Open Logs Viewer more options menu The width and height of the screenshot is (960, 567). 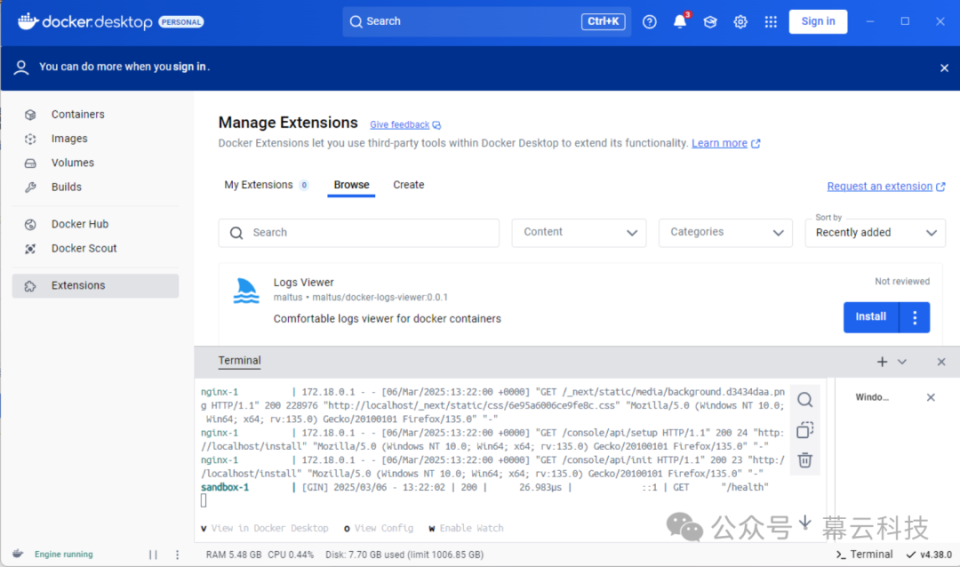(915, 317)
